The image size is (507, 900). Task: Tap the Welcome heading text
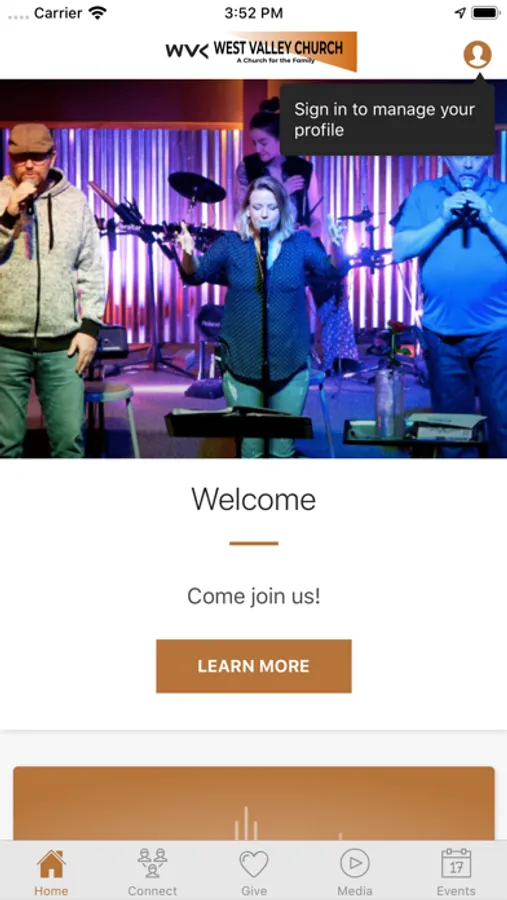[x=254, y=499]
